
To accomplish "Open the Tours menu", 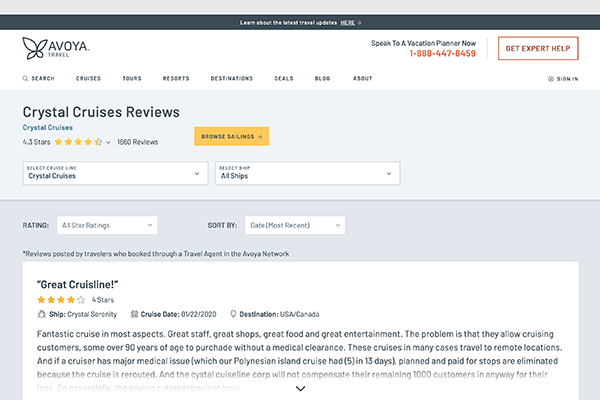I will [132, 78].
